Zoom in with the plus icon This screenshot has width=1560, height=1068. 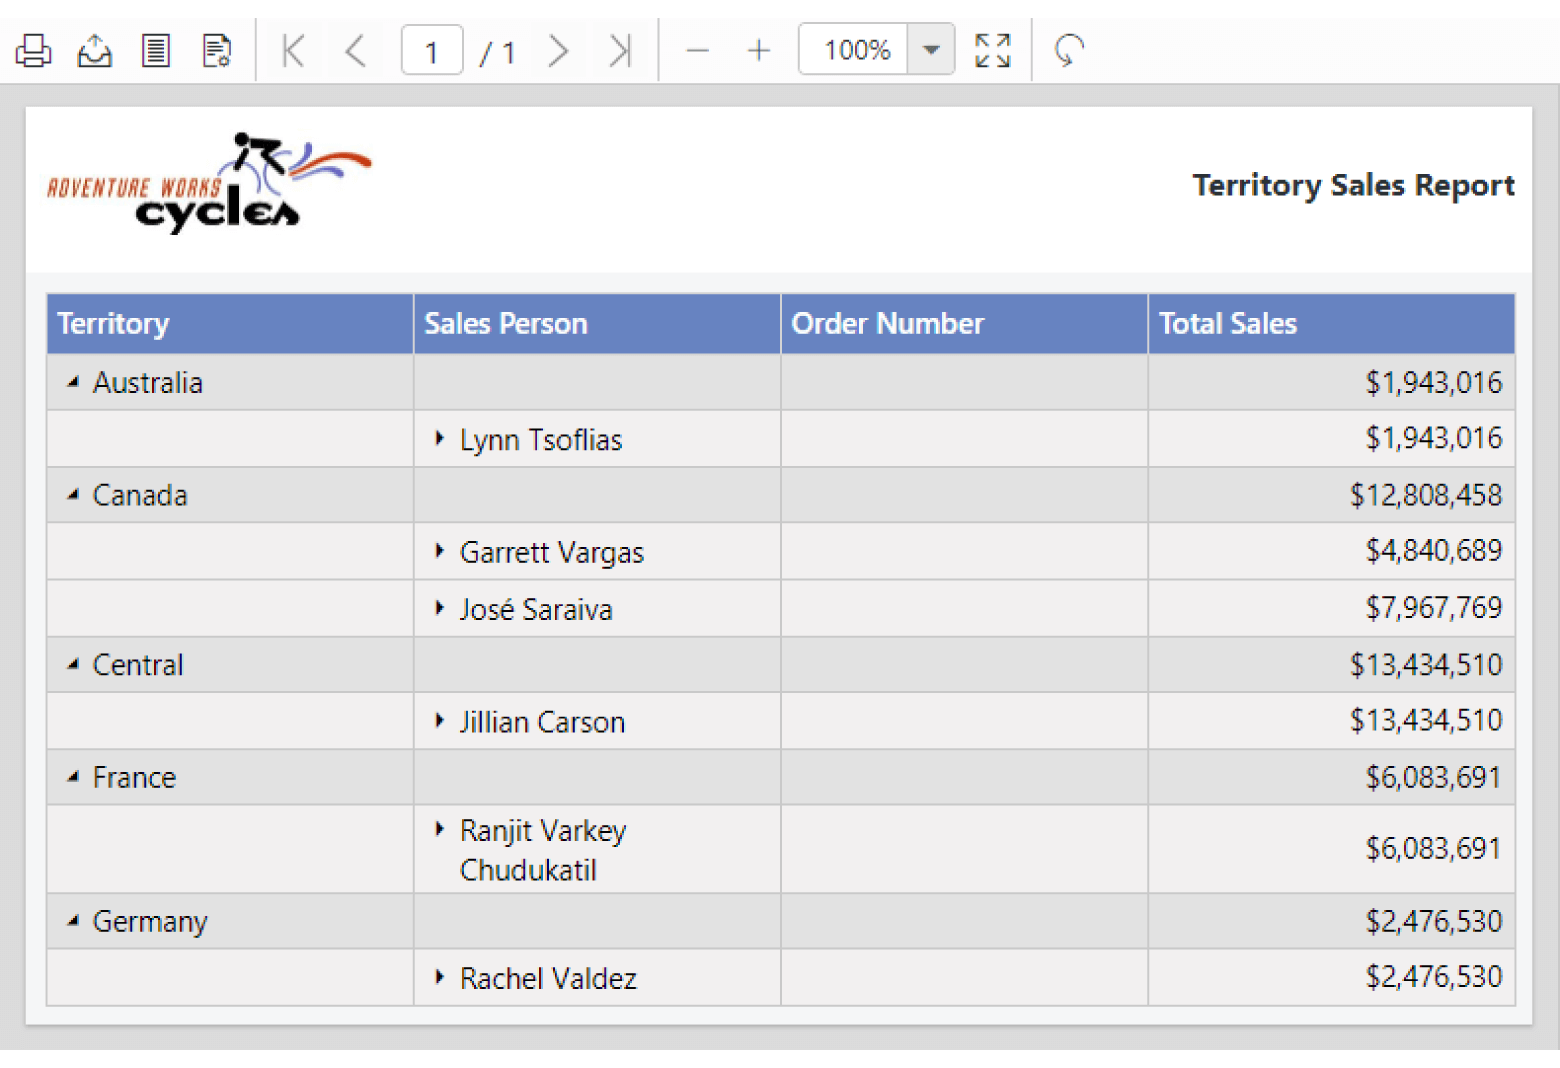tap(759, 50)
